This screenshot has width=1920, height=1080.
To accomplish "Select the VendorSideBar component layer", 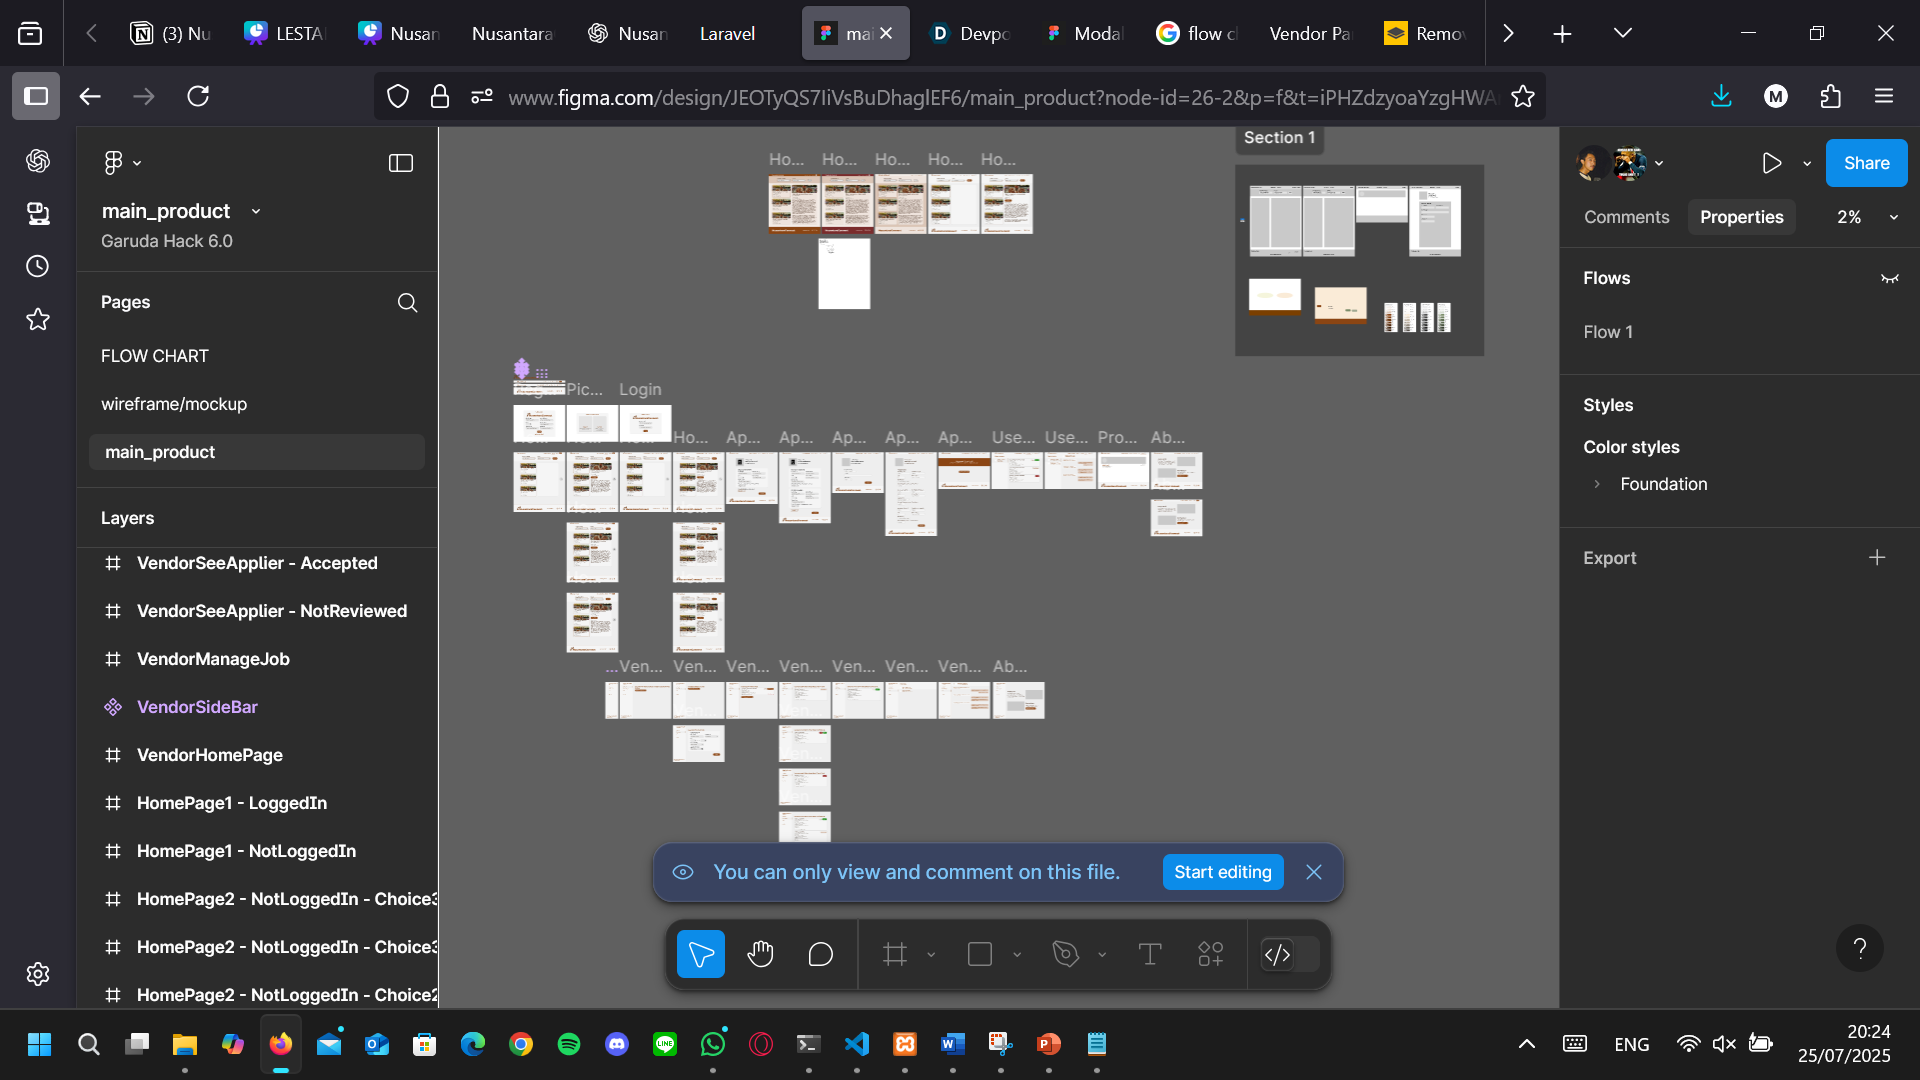I will coord(197,707).
